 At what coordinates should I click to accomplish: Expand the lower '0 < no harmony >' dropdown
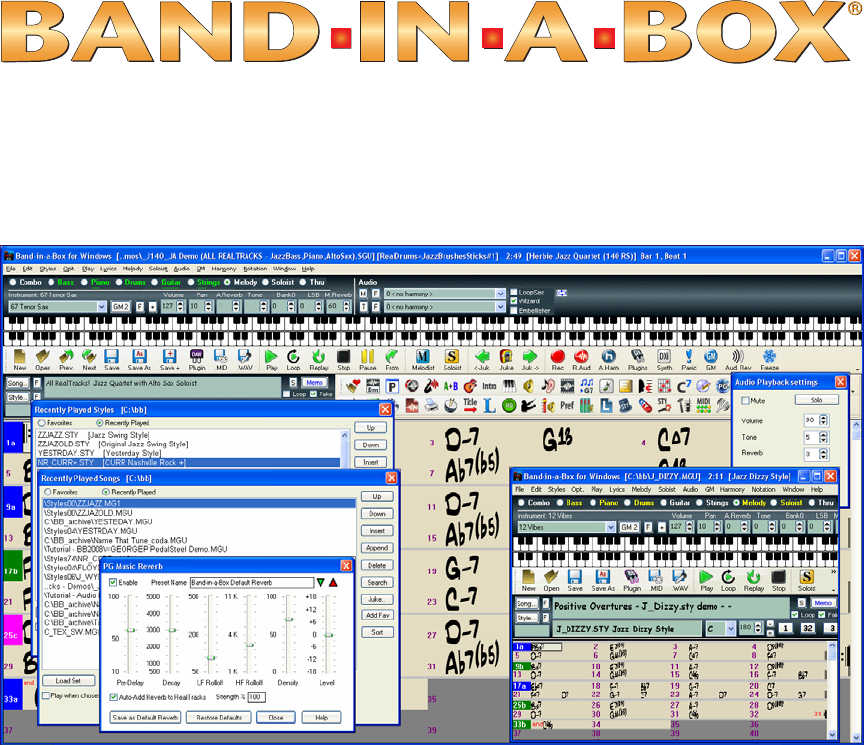tap(500, 306)
